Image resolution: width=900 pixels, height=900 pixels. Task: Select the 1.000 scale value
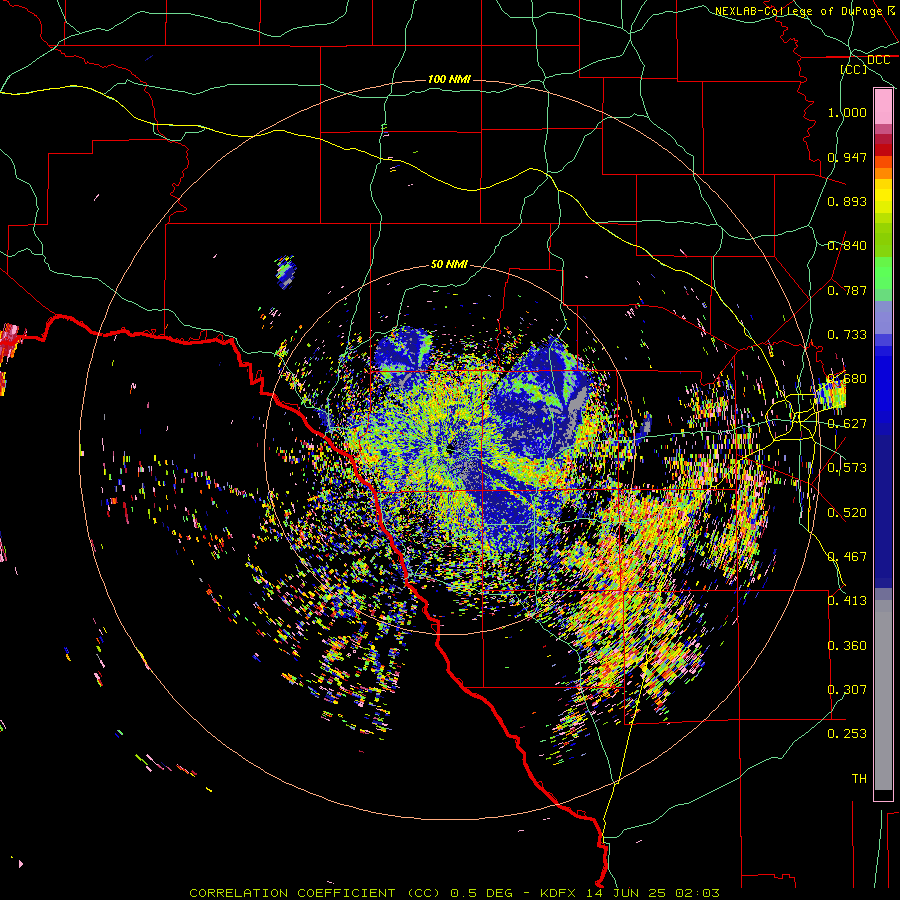[847, 112]
